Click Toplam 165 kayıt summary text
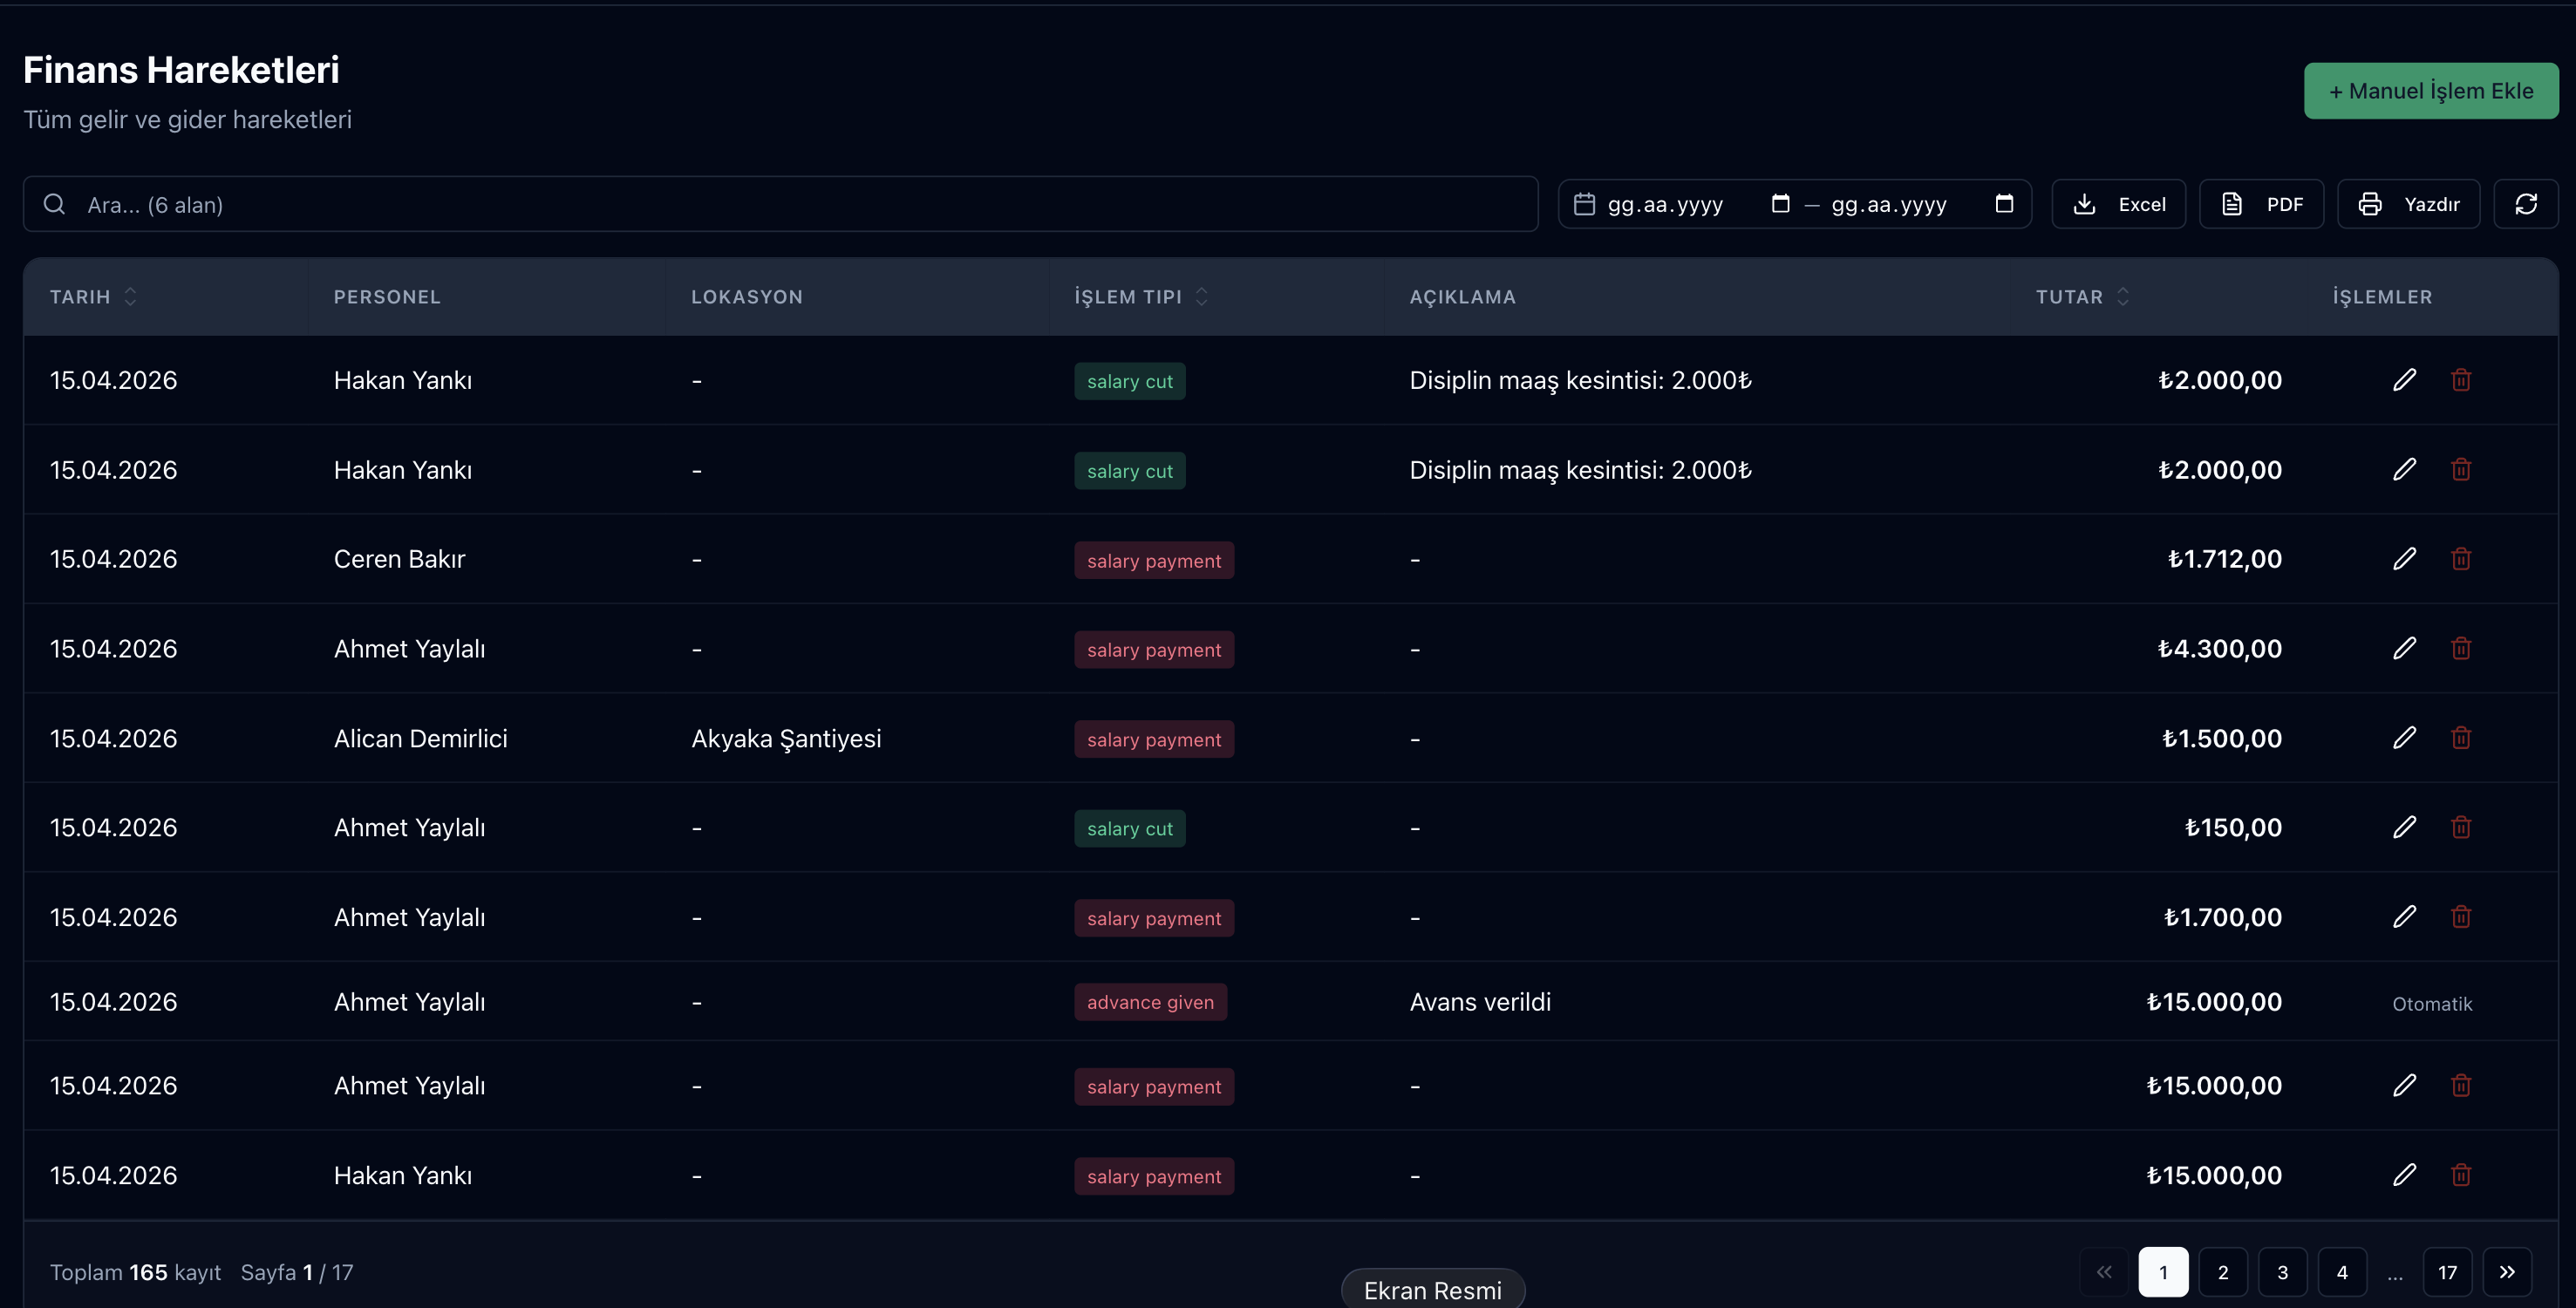The height and width of the screenshot is (1308, 2576). tap(135, 1272)
